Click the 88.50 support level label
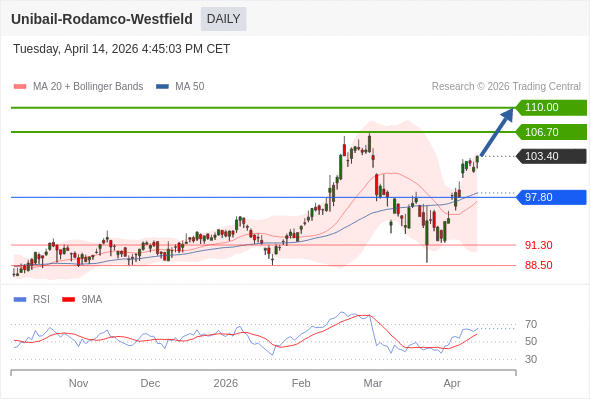This screenshot has height=400, width=590. tap(539, 265)
